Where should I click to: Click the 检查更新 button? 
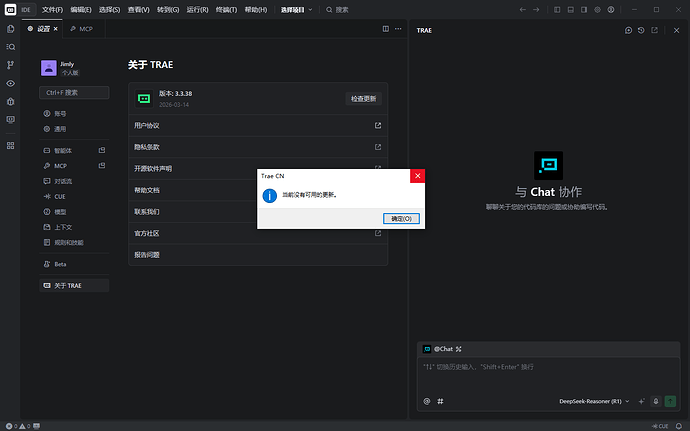(x=363, y=99)
